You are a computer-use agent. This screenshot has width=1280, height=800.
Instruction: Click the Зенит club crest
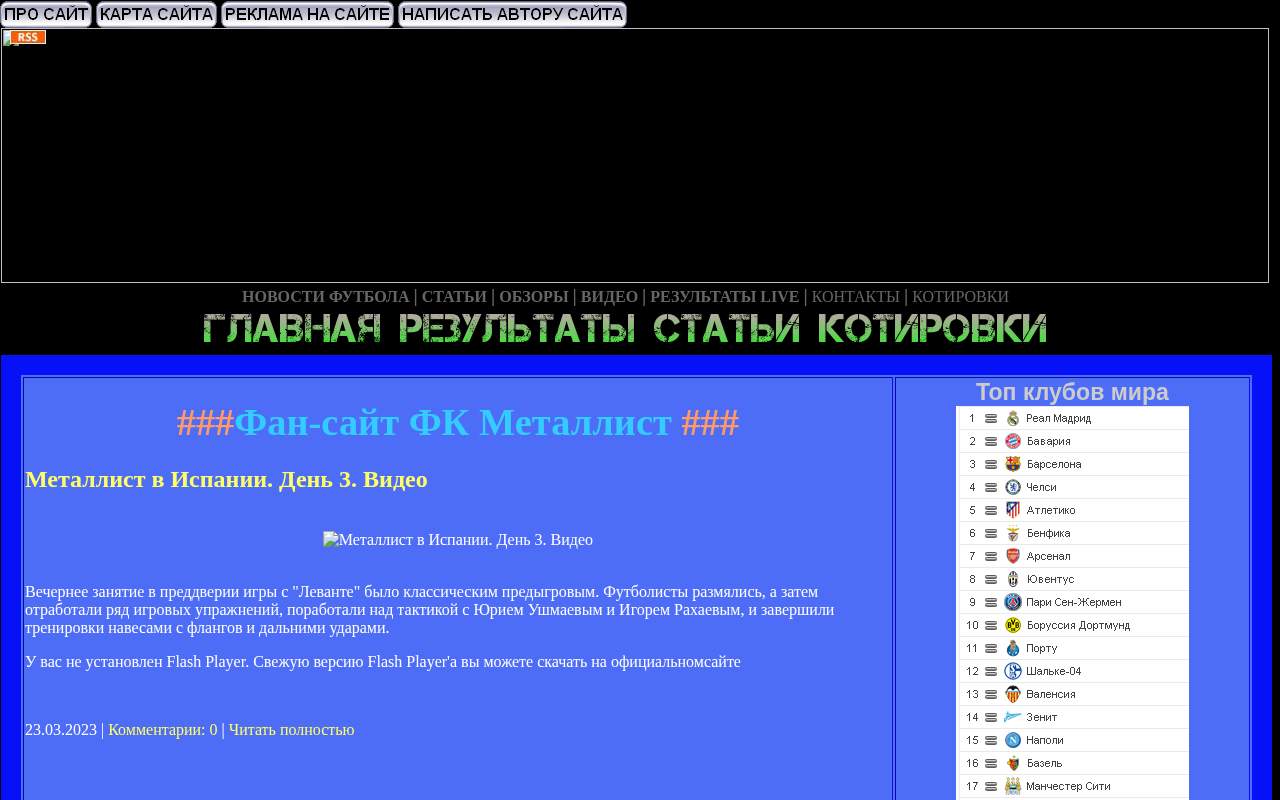pos(1013,717)
